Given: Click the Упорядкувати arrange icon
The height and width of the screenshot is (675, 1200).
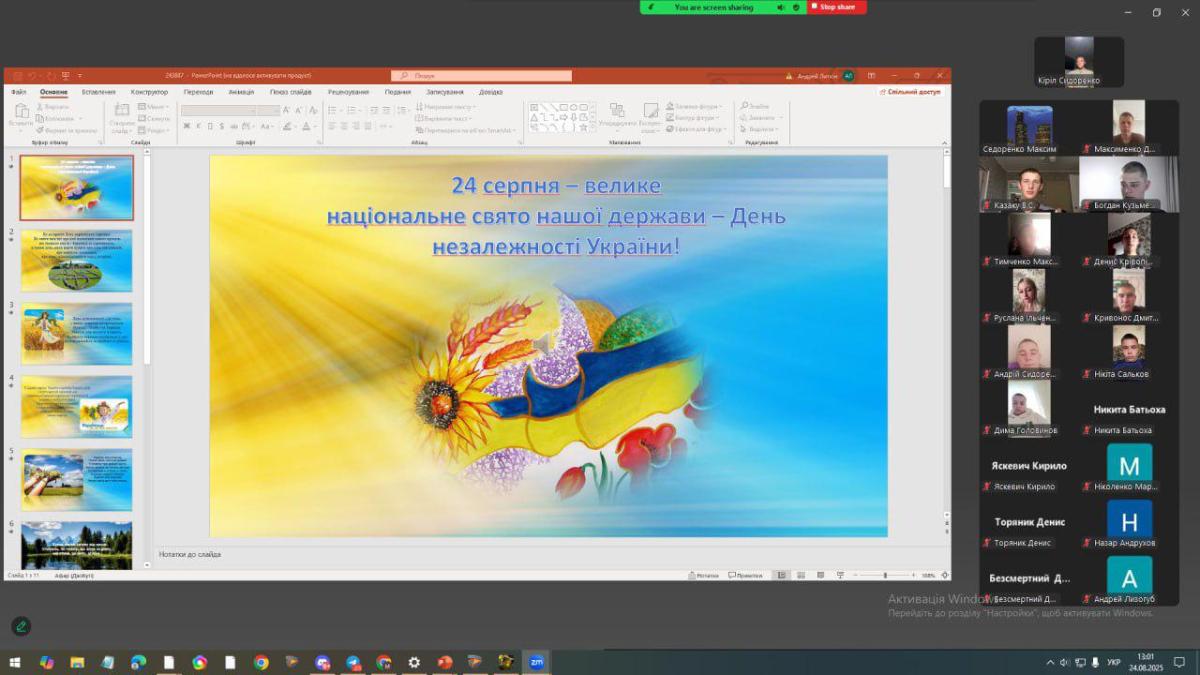Looking at the screenshot, I should 617,117.
